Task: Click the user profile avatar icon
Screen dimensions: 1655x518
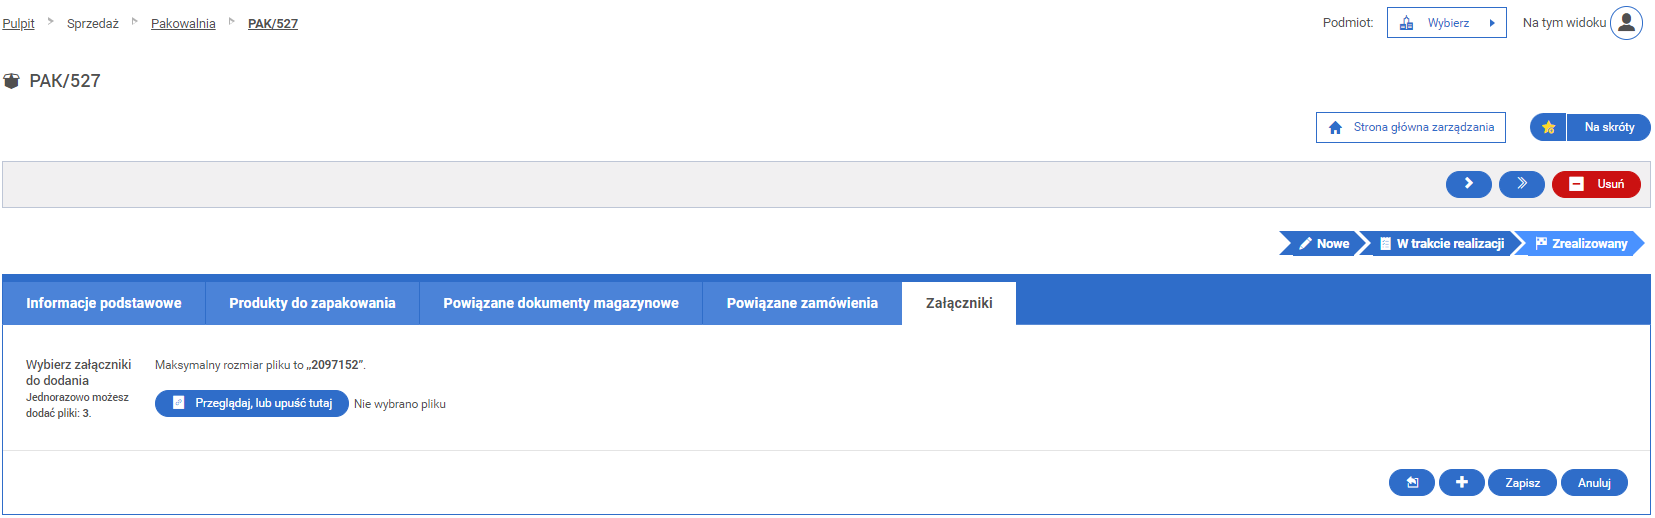Action: pyautogui.click(x=1626, y=23)
